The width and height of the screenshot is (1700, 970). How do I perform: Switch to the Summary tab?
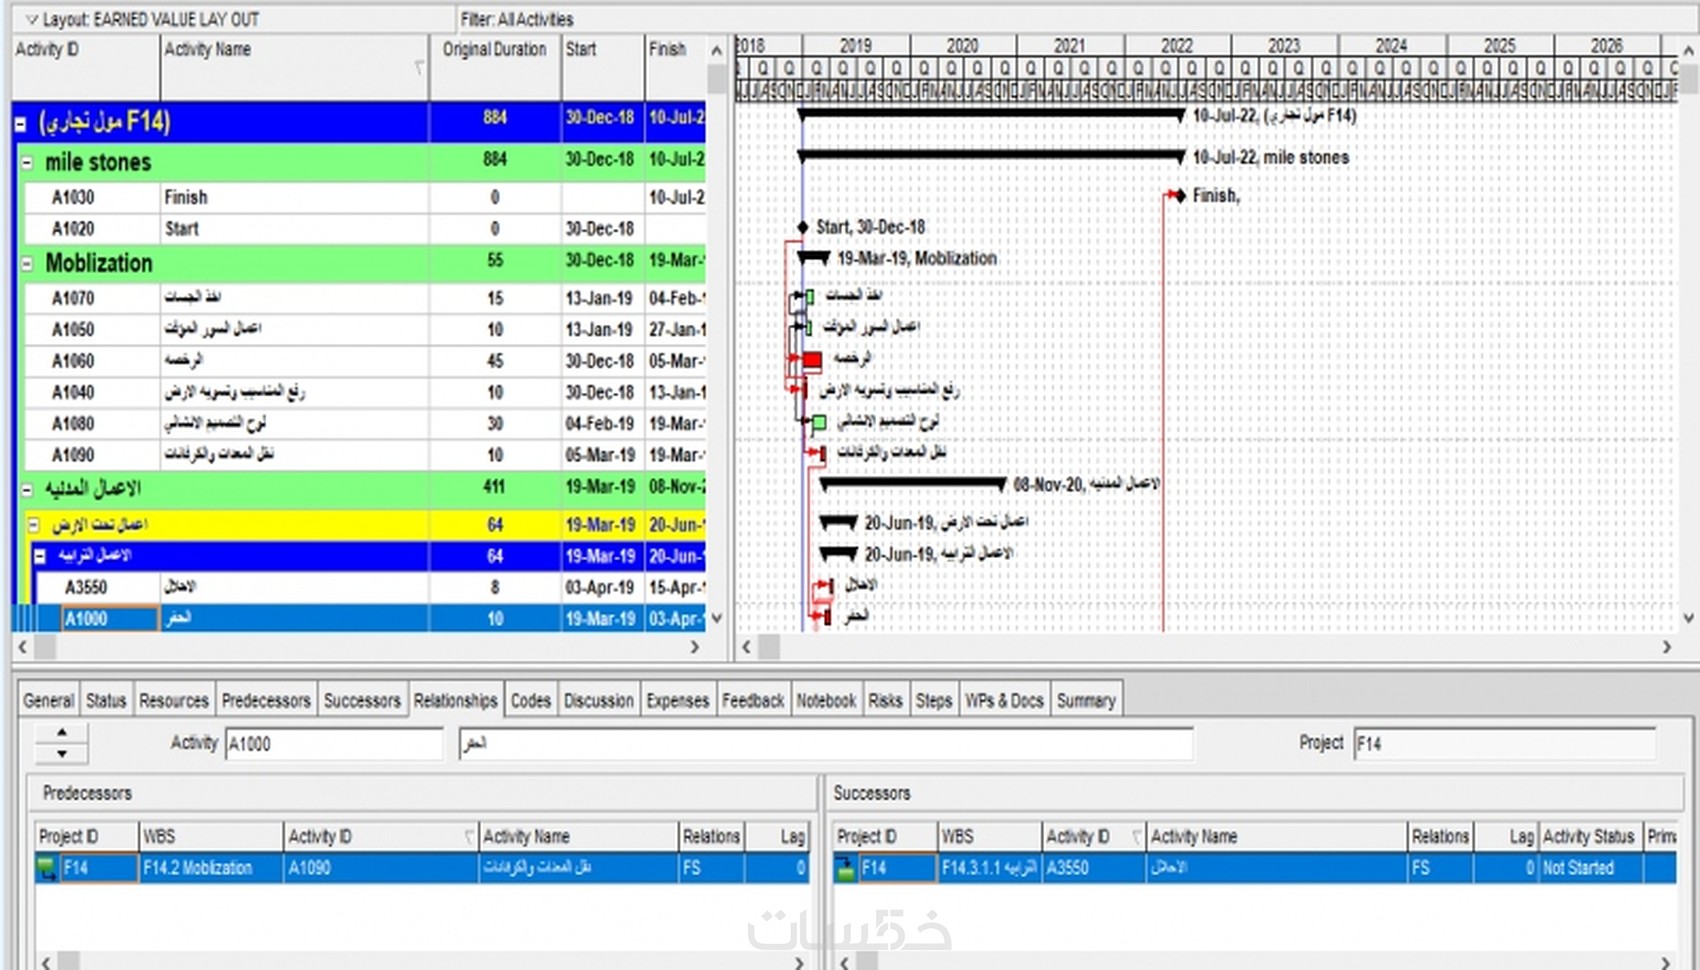click(x=1086, y=700)
